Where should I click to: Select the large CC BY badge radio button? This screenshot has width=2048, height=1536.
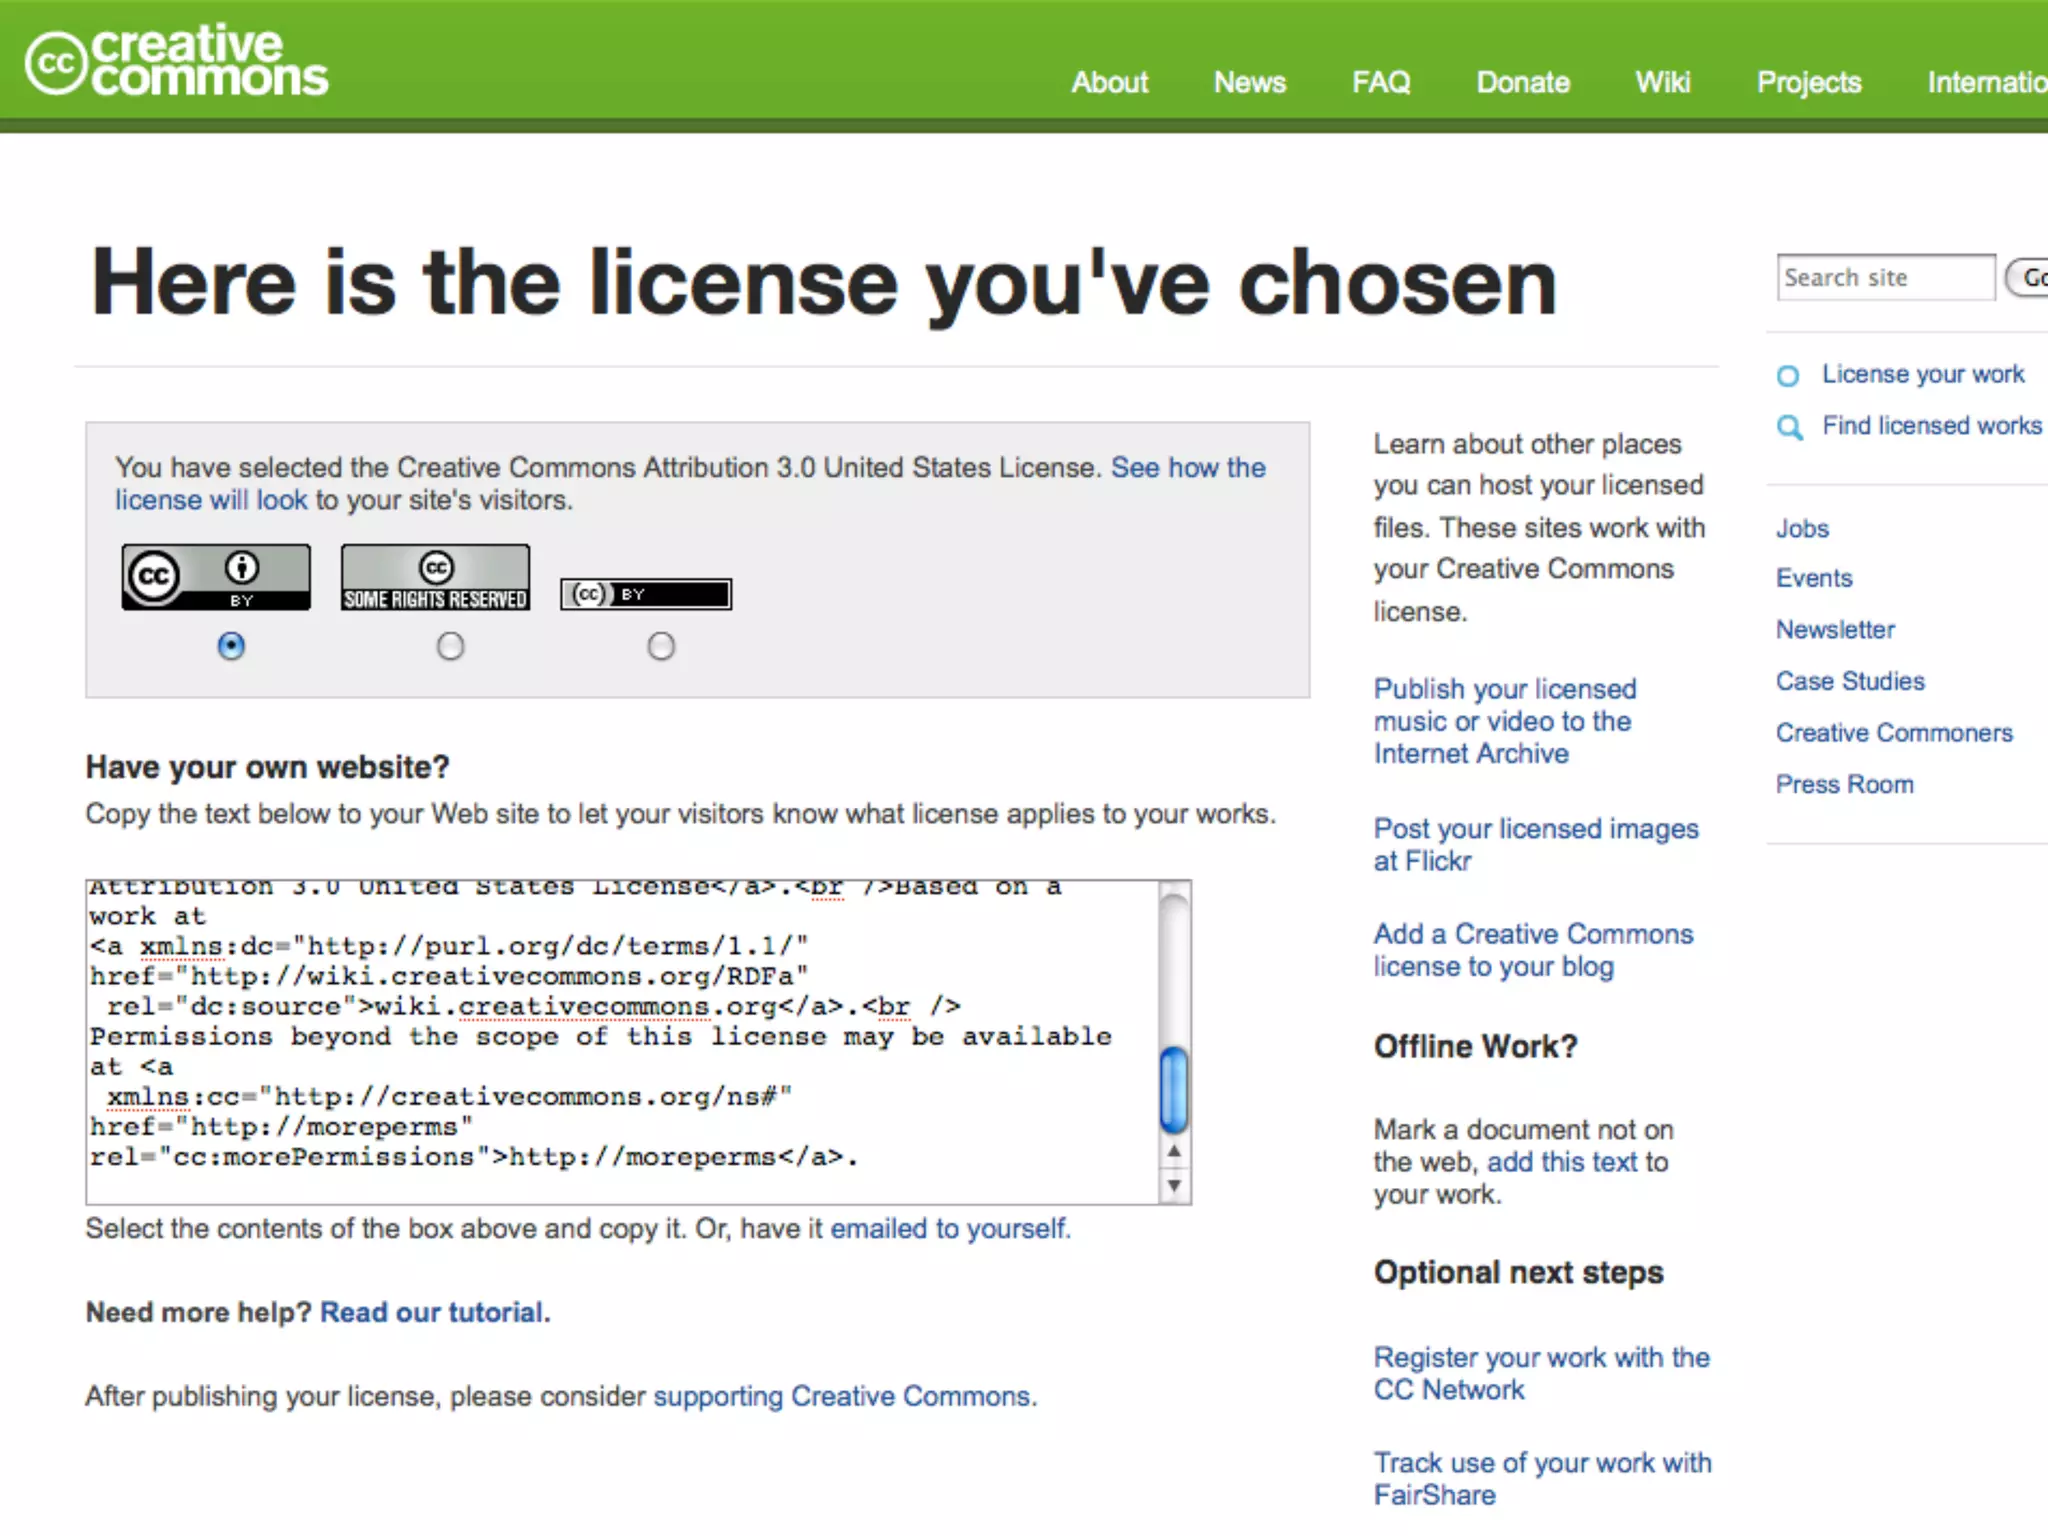pyautogui.click(x=231, y=646)
